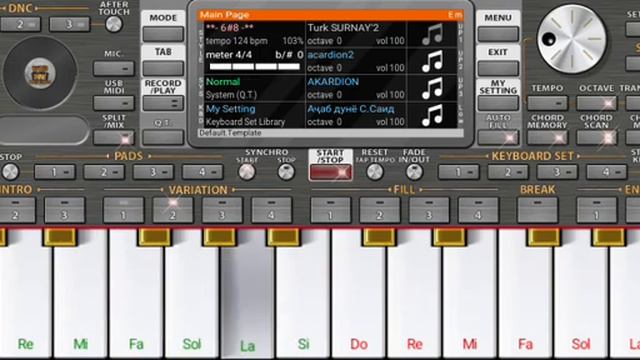640x360 pixels.
Task: Open MY SETTING button
Action: (498, 103)
